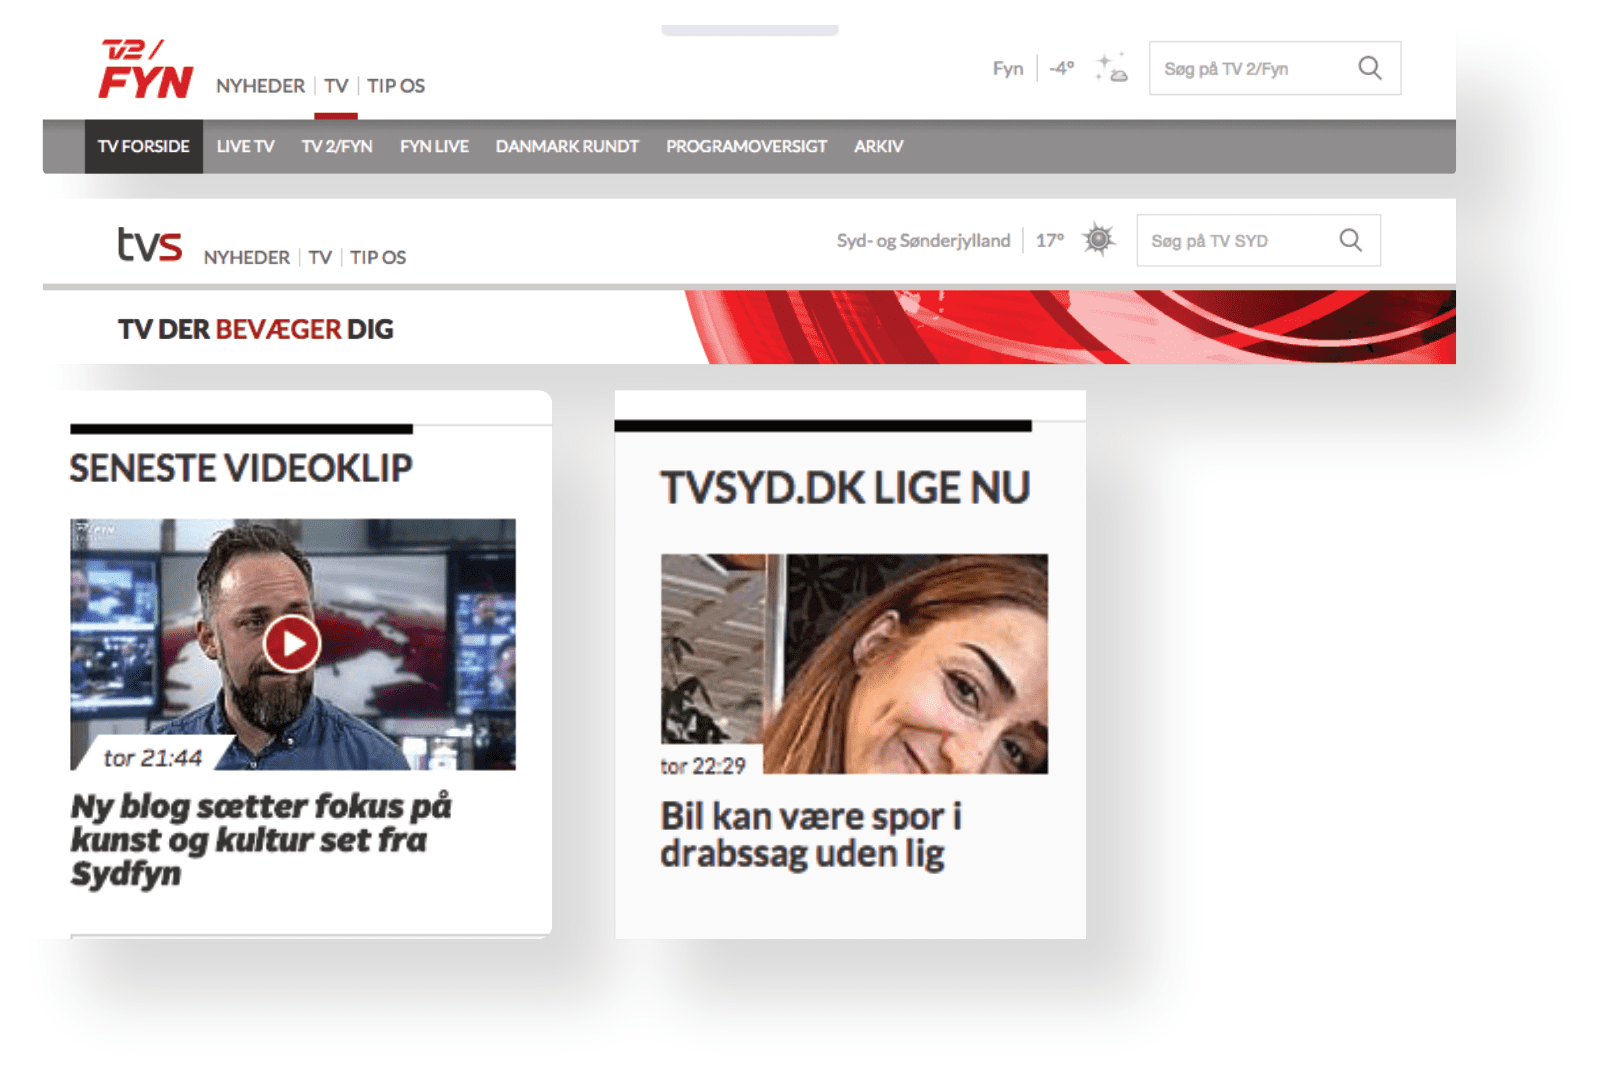The height and width of the screenshot is (1083, 1600).
Task: Select the TV FORSIDE tab
Action: click(144, 146)
